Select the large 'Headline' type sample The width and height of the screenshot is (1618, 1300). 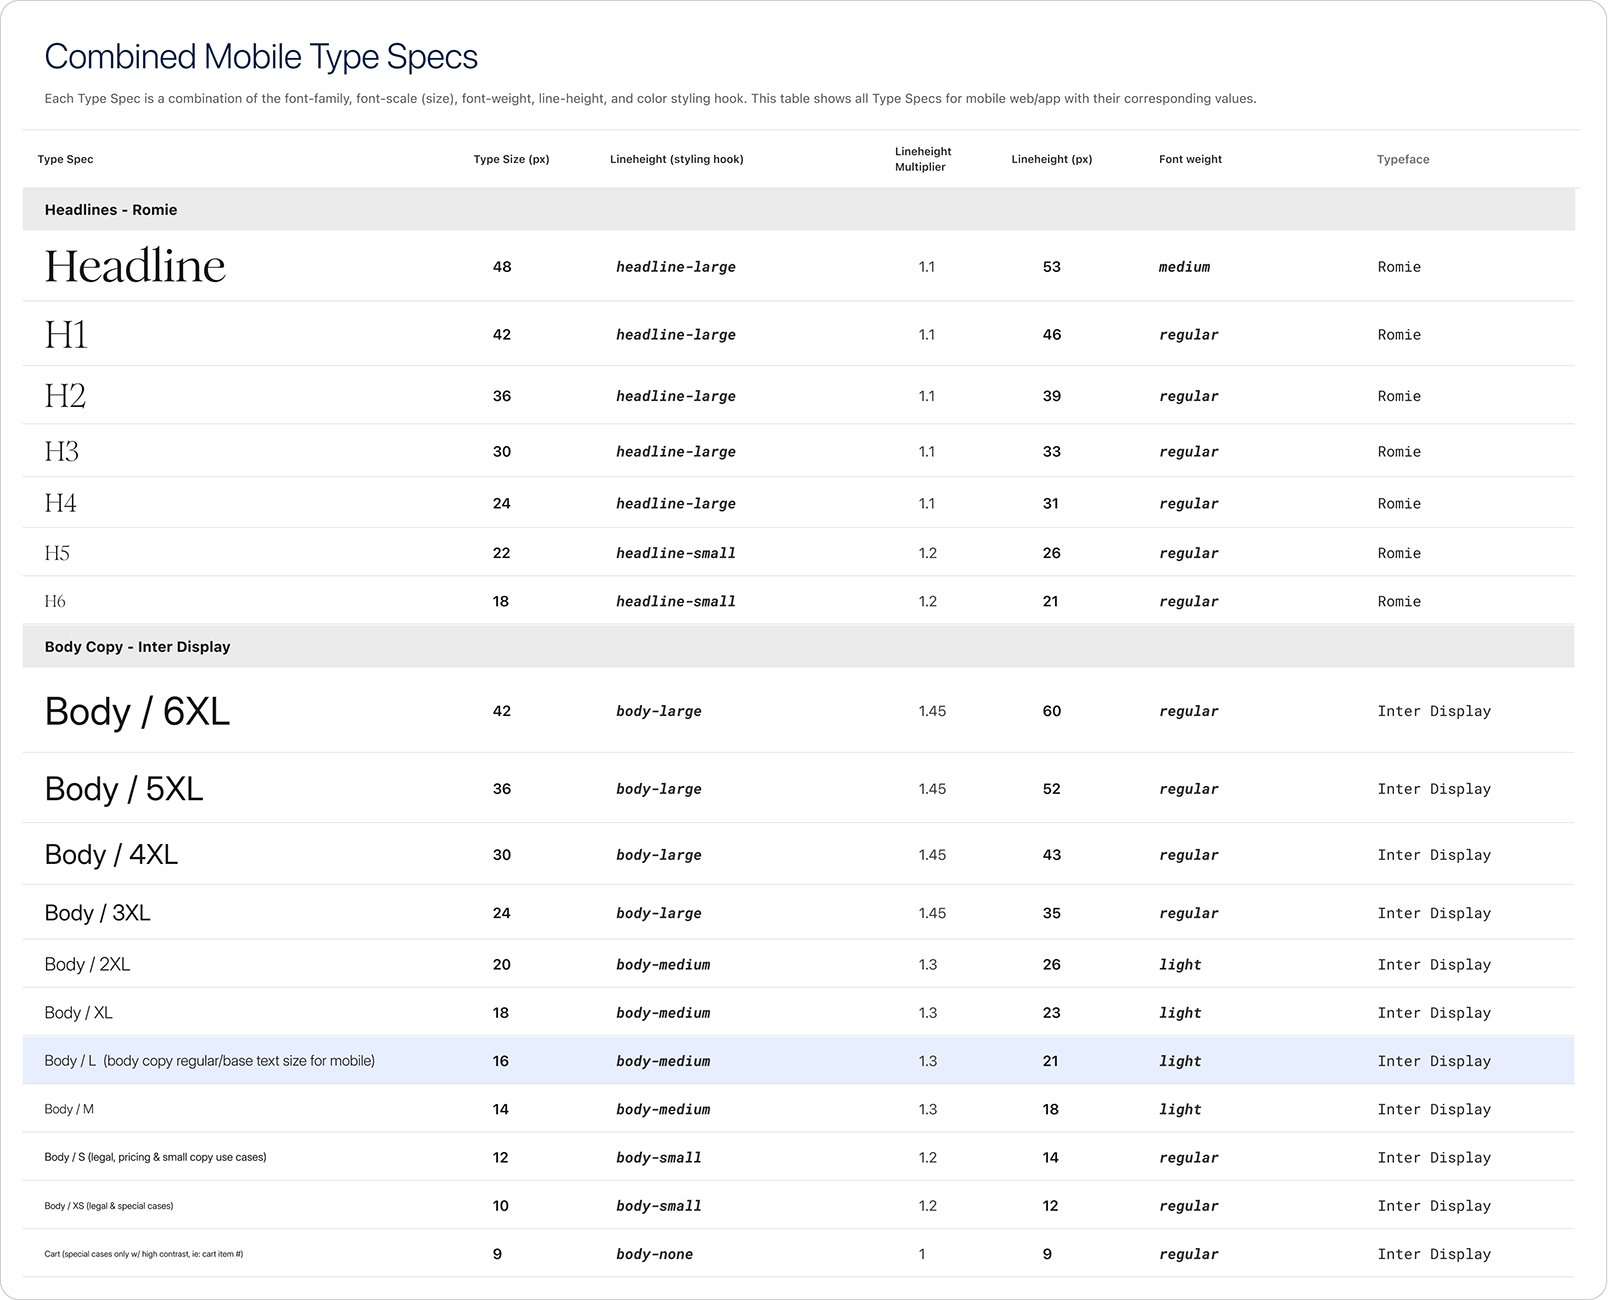pos(135,267)
